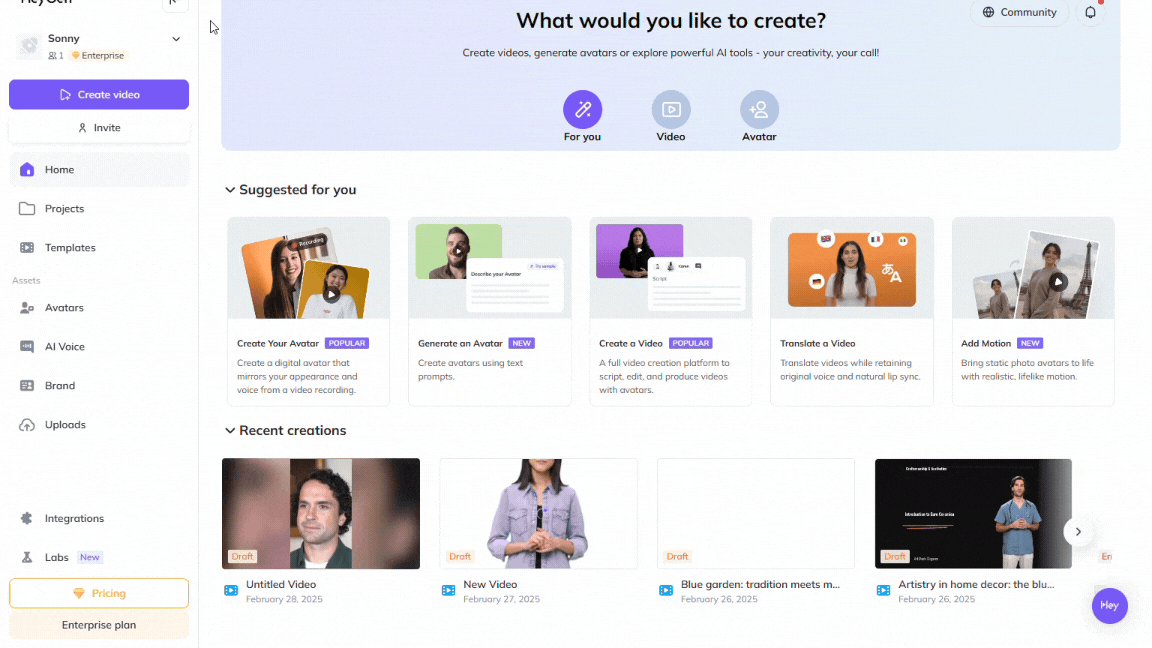Collapse the sidebar with the top icon
The height and width of the screenshot is (648, 1152).
tap(174, 4)
